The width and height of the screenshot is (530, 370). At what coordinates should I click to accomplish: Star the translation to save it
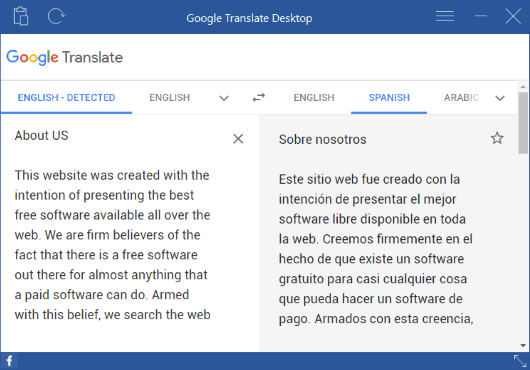click(x=497, y=138)
